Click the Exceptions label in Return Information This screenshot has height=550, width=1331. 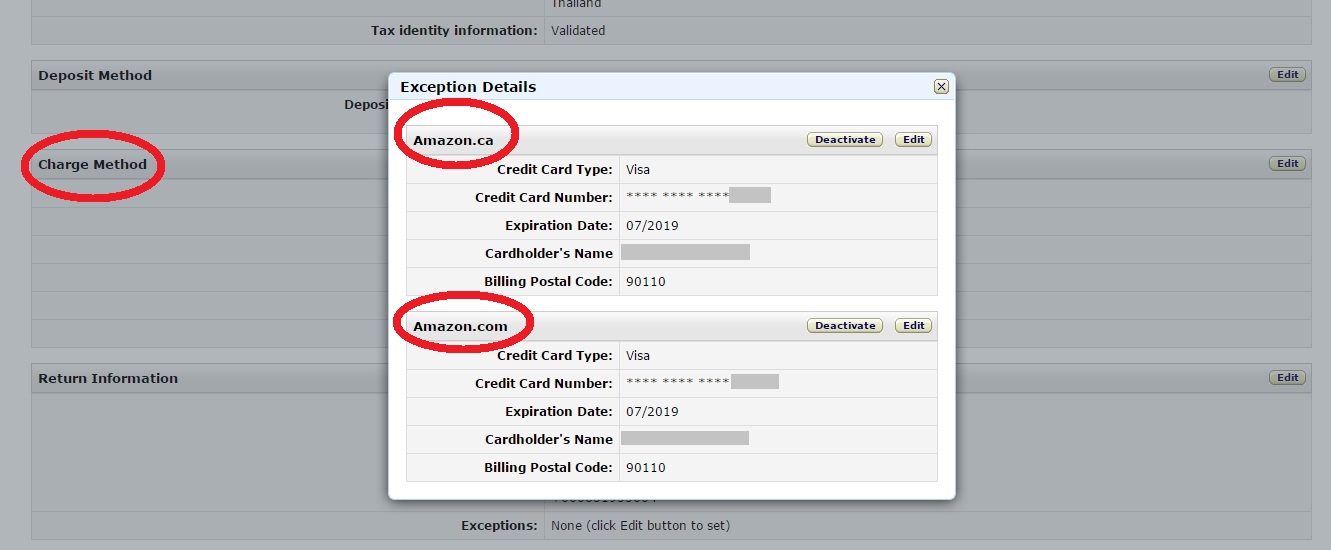click(x=499, y=525)
